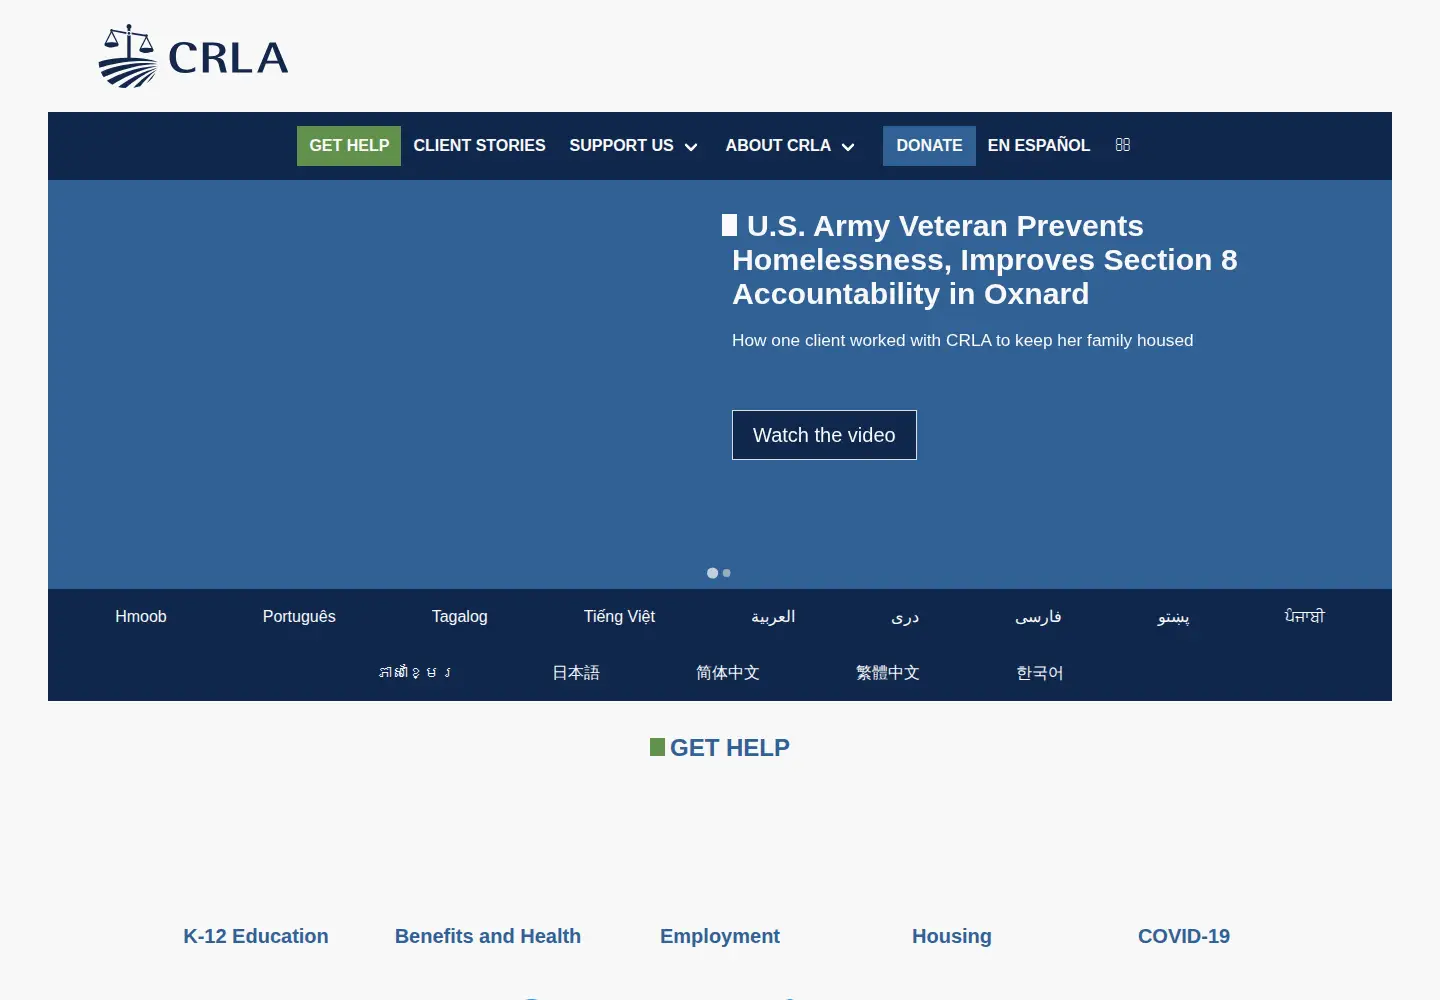
Task: Choose Tiếng Việt language
Action: [619, 617]
